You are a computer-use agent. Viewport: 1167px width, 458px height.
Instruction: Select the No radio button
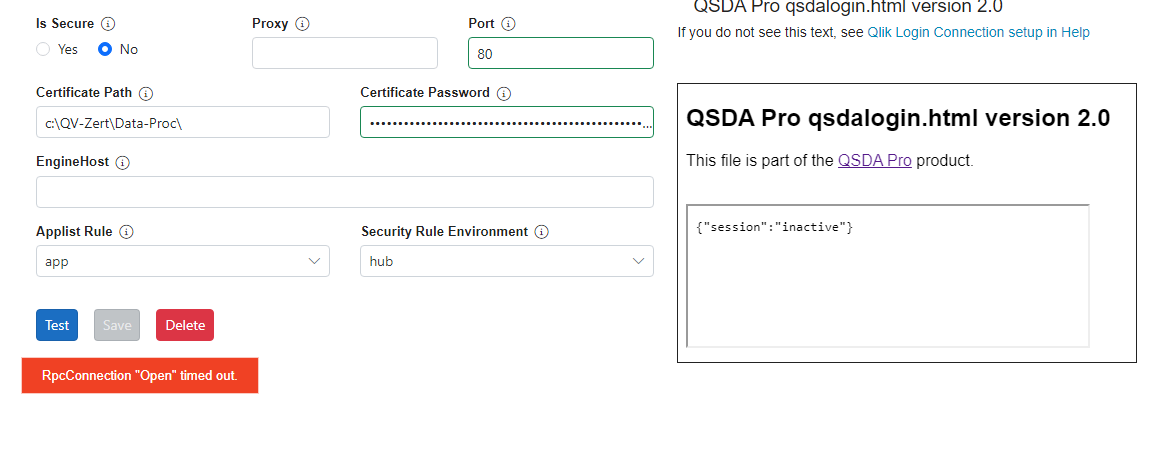(105, 49)
